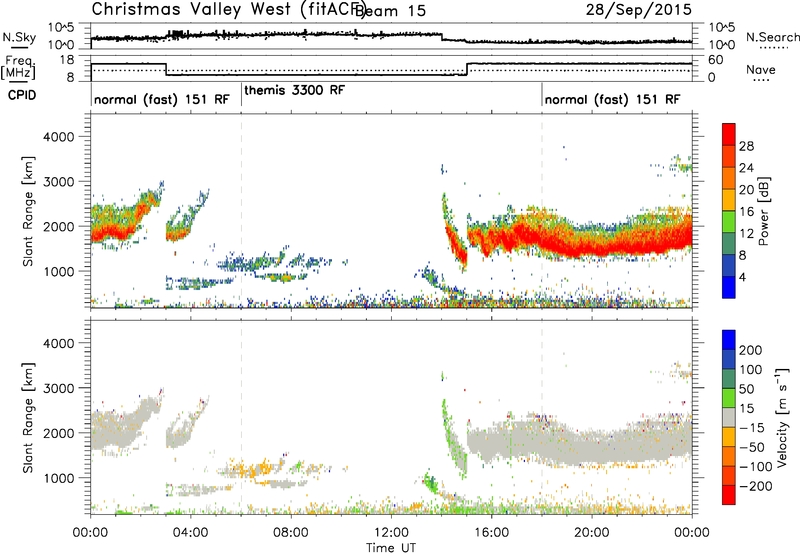Click the "Slant Range [km]" label of velocity panel
The image size is (800, 554).
tap(28, 418)
